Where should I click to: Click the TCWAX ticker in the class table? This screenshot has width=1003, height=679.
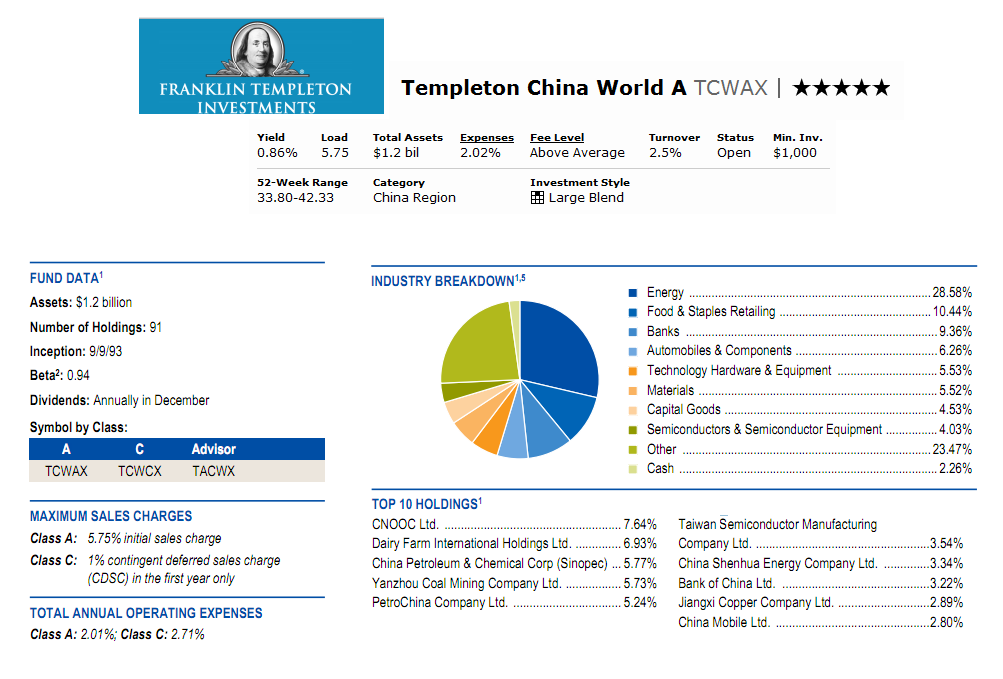coord(66,470)
